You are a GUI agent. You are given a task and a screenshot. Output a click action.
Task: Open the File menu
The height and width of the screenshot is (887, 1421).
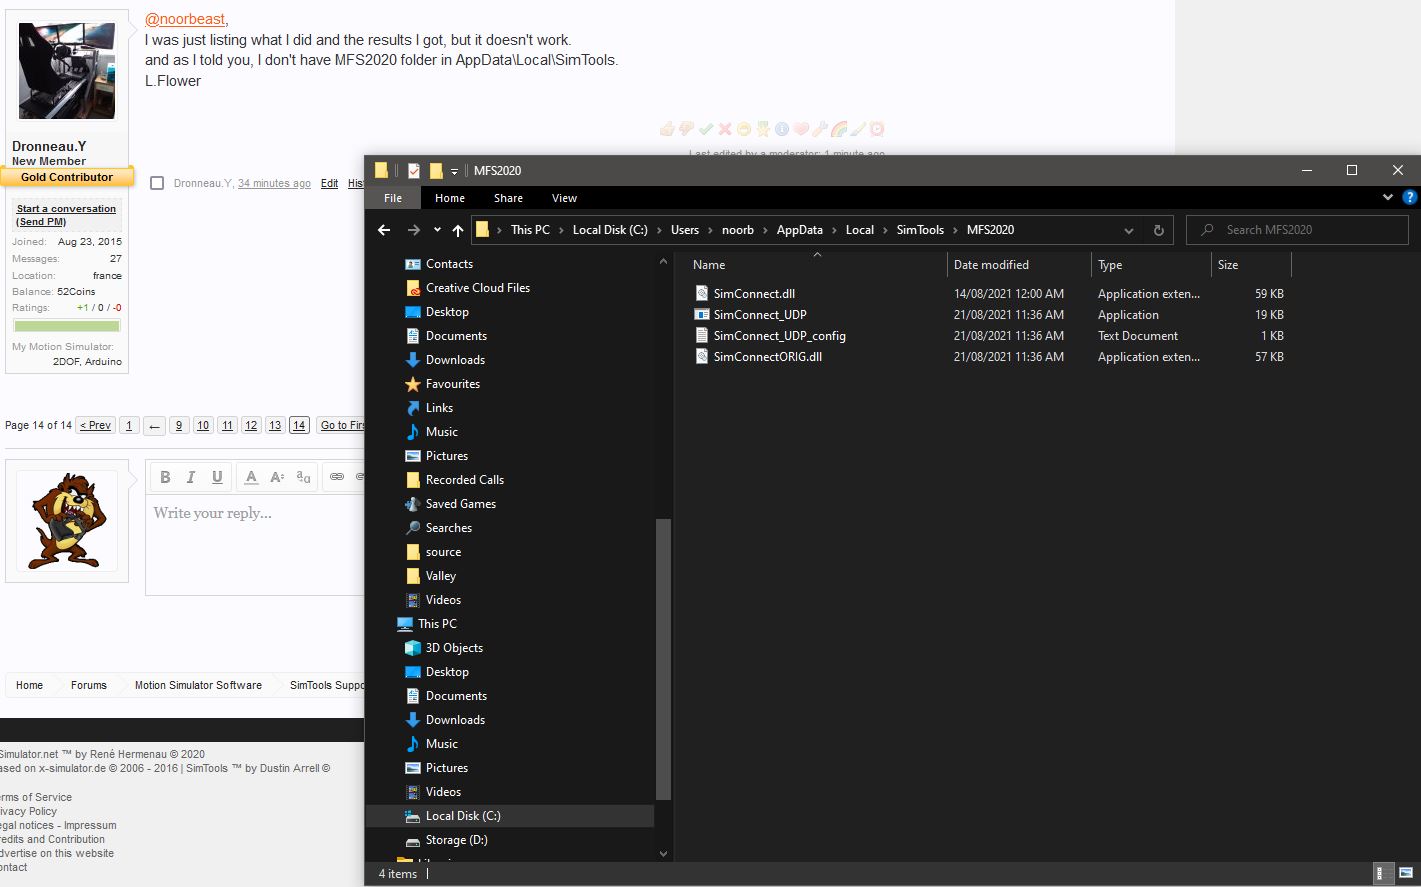pos(393,198)
